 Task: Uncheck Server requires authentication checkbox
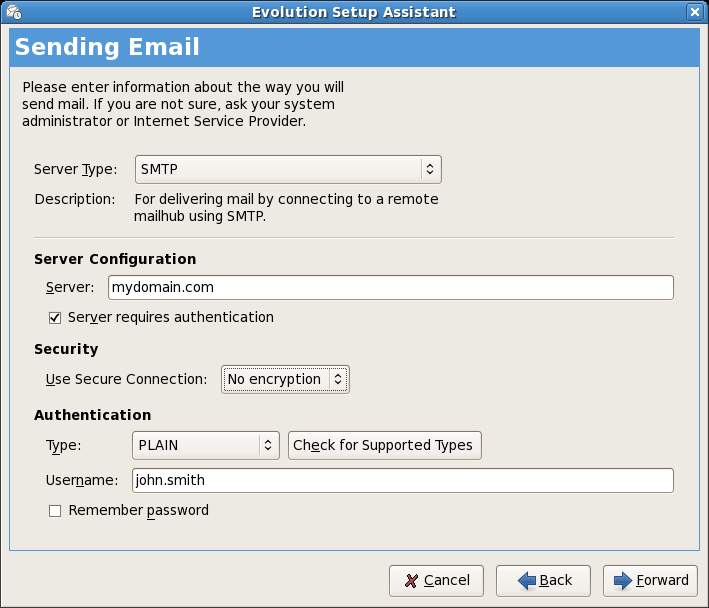(56, 317)
